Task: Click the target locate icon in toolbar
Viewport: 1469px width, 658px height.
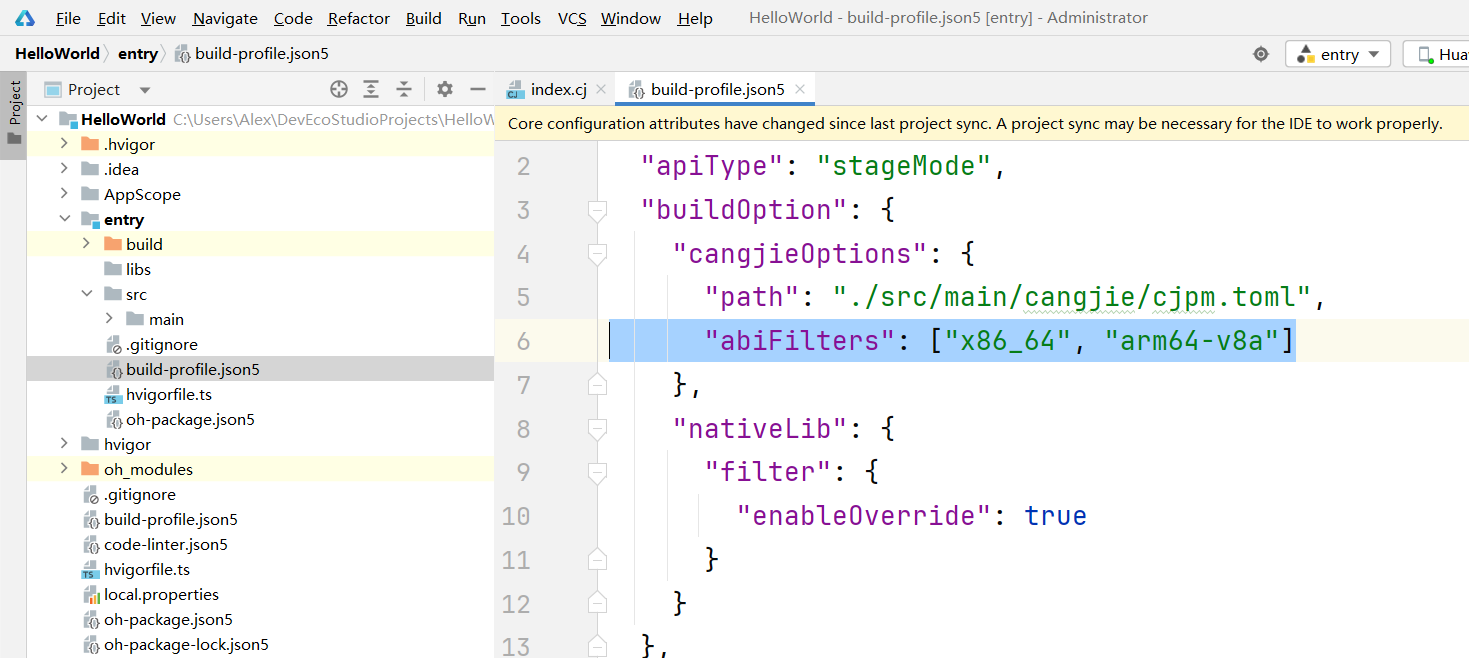Action: [1261, 54]
